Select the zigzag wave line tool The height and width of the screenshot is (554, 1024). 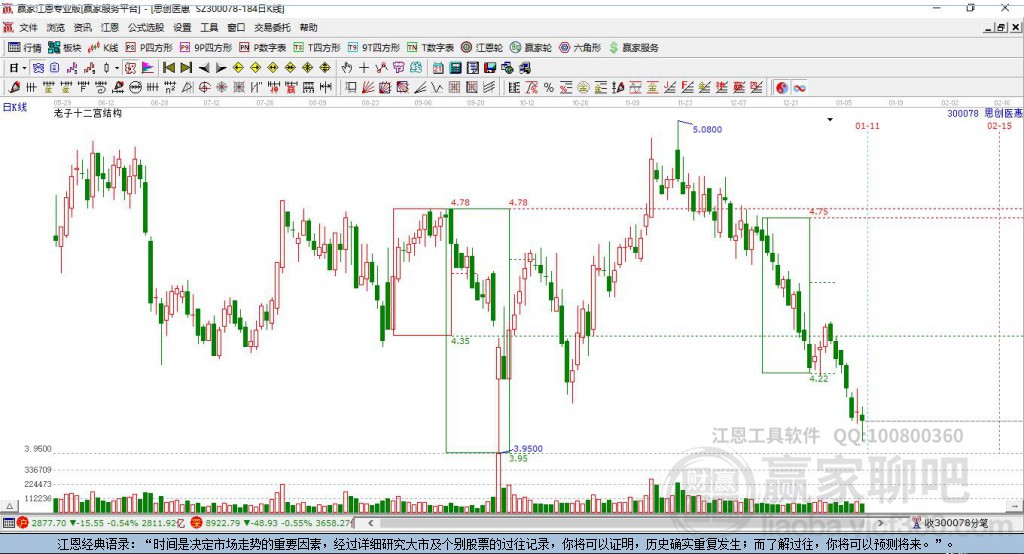[438, 88]
